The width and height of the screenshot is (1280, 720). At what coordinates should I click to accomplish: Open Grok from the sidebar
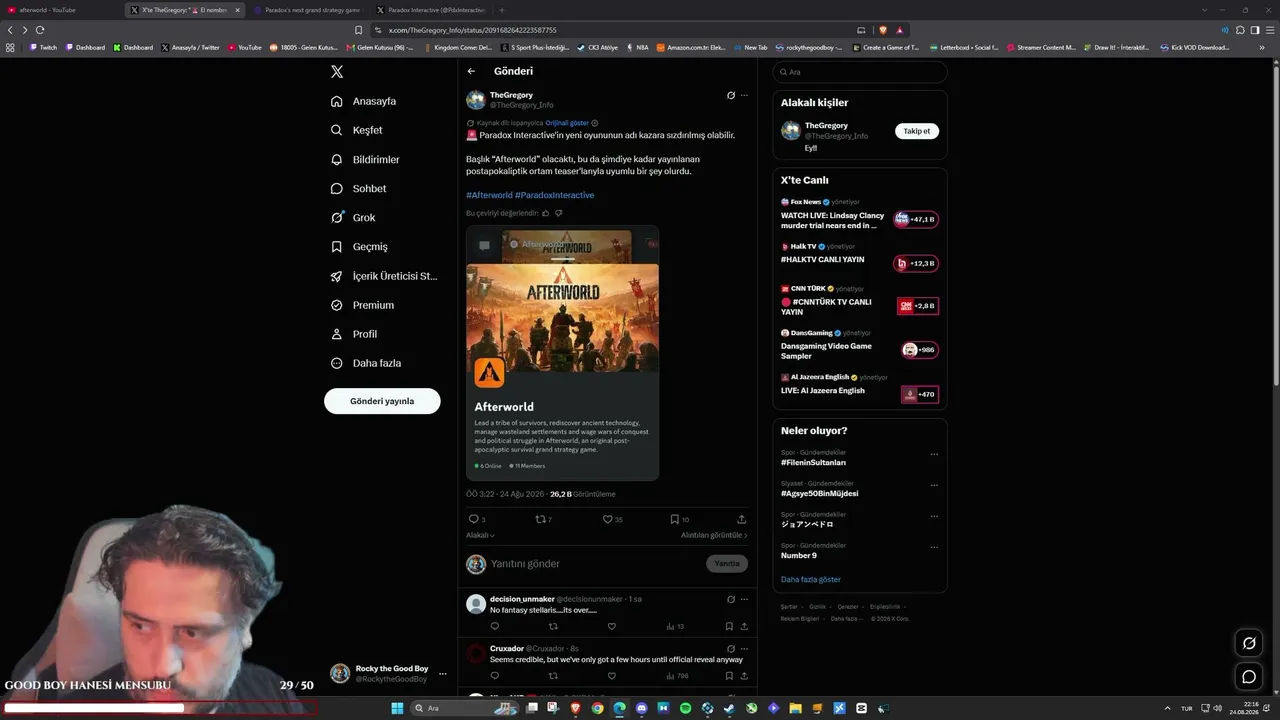click(x=352, y=217)
